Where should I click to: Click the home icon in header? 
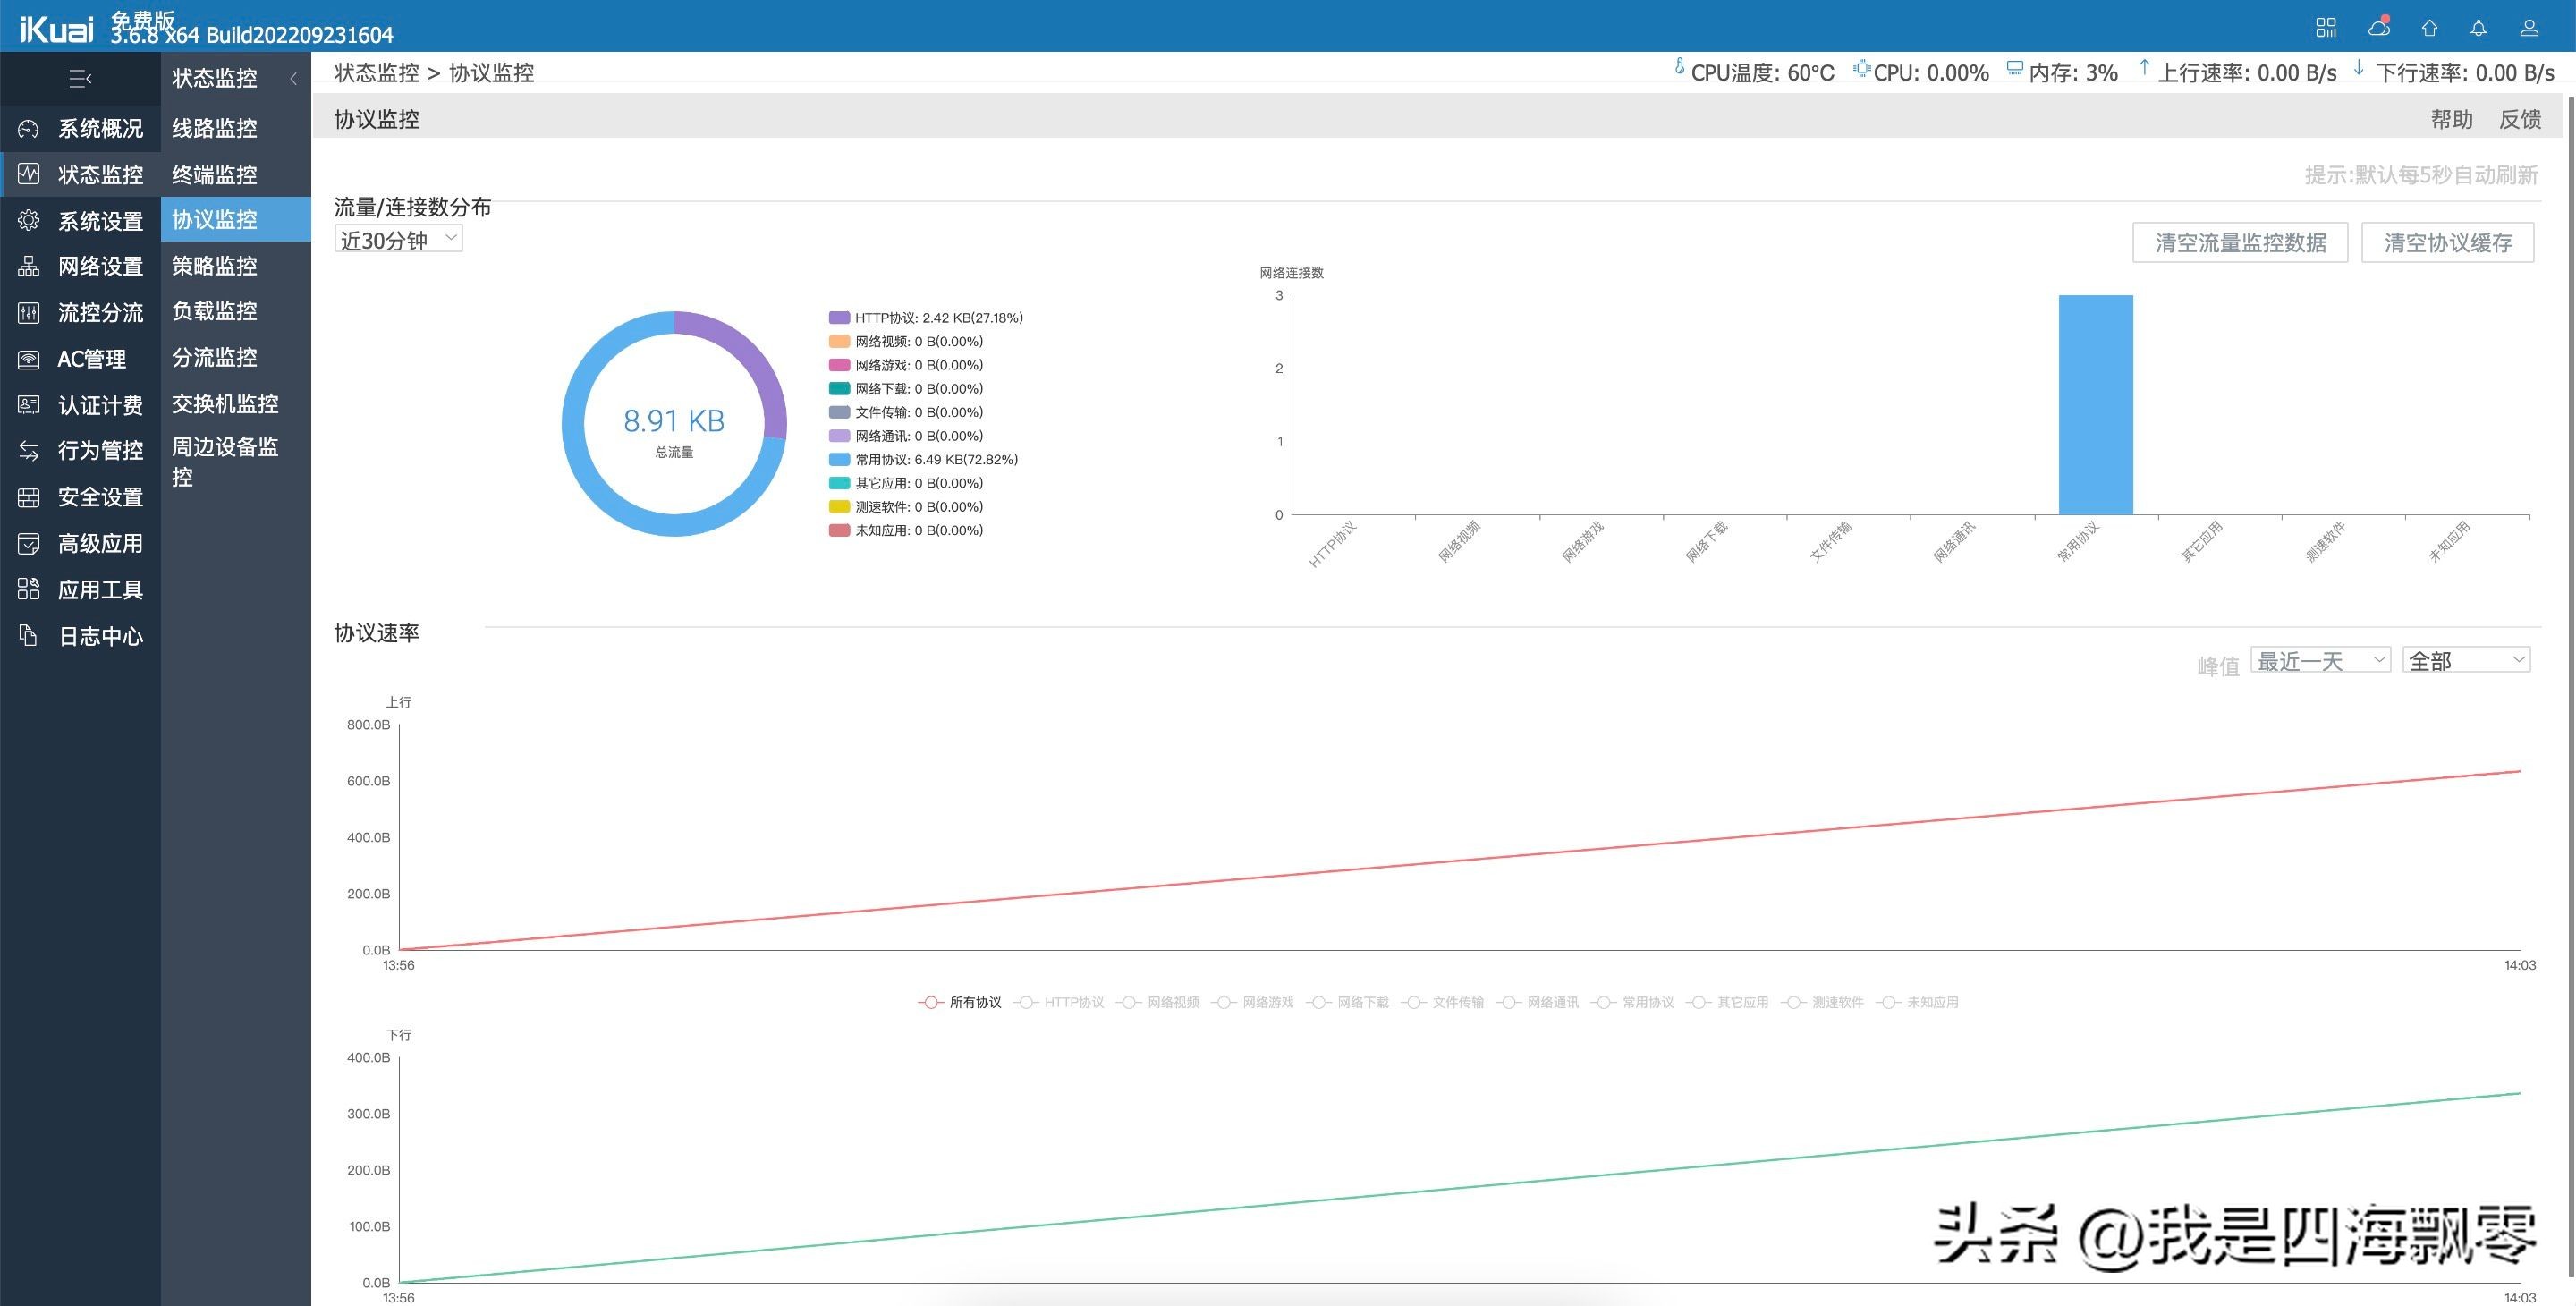[2429, 28]
